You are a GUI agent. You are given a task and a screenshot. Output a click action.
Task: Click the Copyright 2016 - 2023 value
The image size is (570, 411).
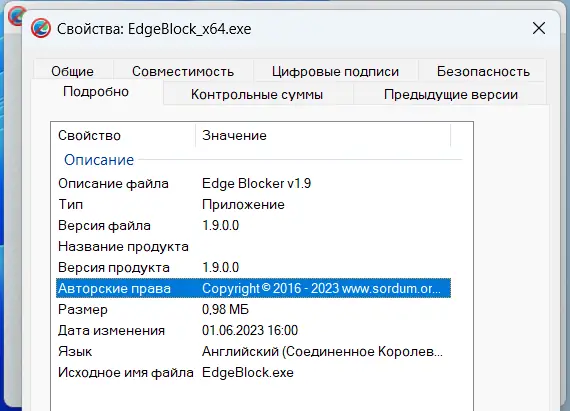point(321,289)
